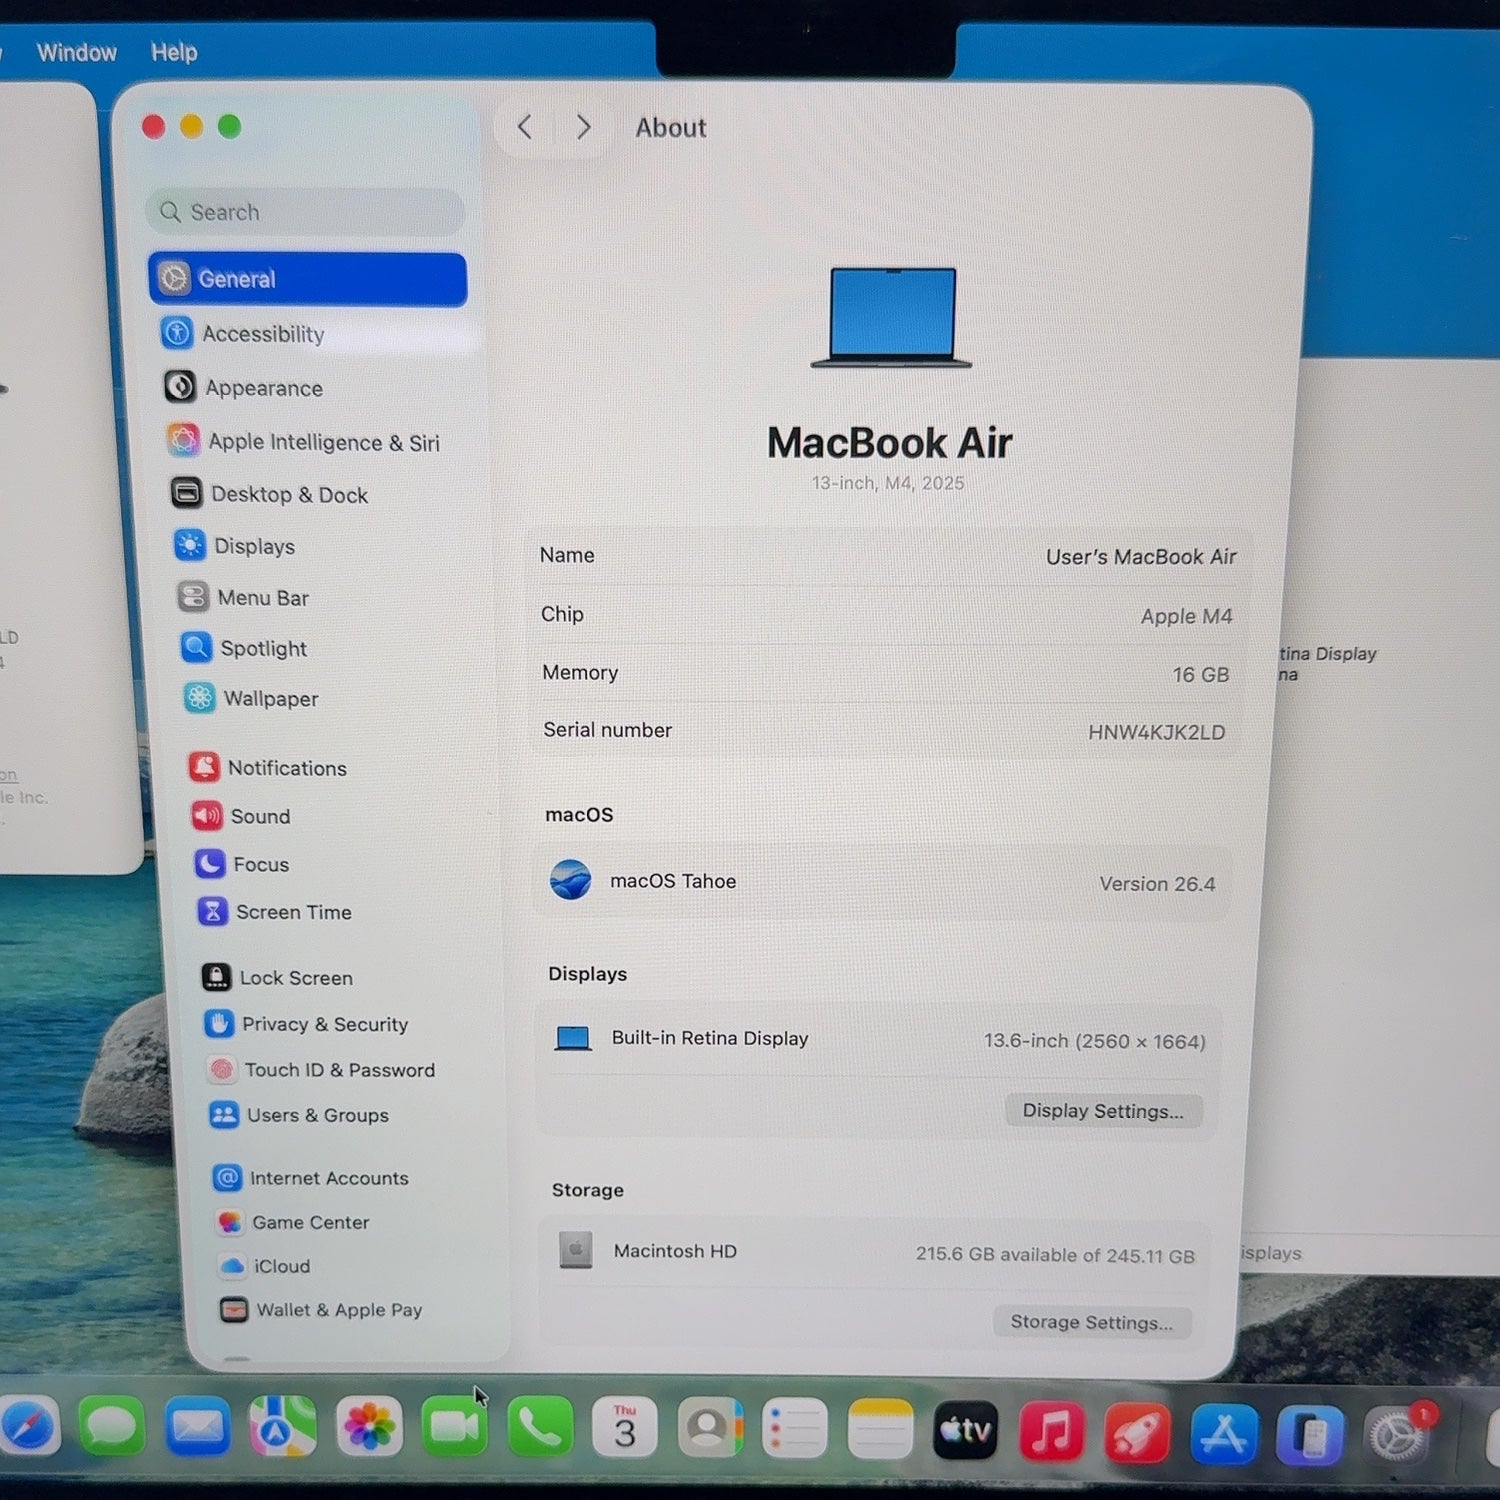Open Calendar from the Dock
This screenshot has height=1500, width=1500.
click(625, 1429)
